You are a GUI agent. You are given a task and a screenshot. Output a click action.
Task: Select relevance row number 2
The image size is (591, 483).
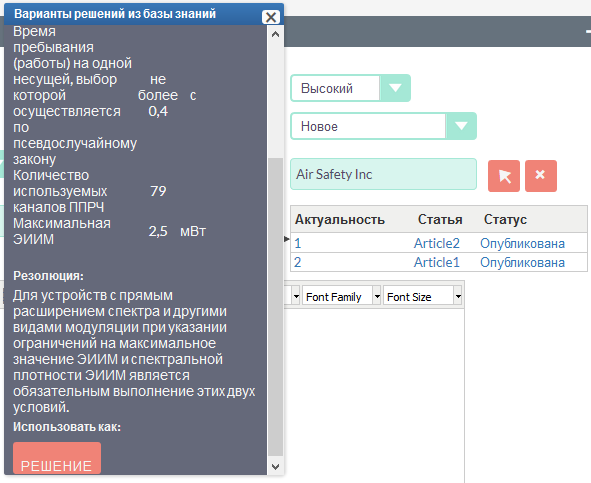(297, 262)
